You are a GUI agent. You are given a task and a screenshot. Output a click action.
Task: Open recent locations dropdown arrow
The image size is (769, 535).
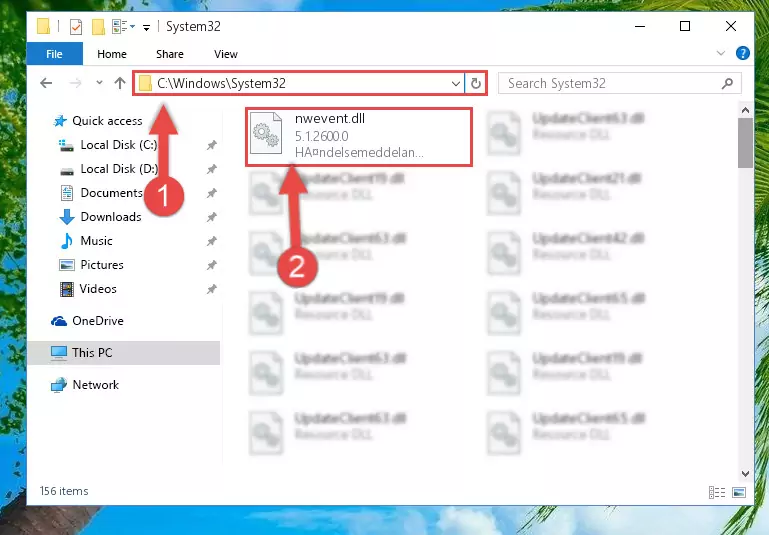99,82
